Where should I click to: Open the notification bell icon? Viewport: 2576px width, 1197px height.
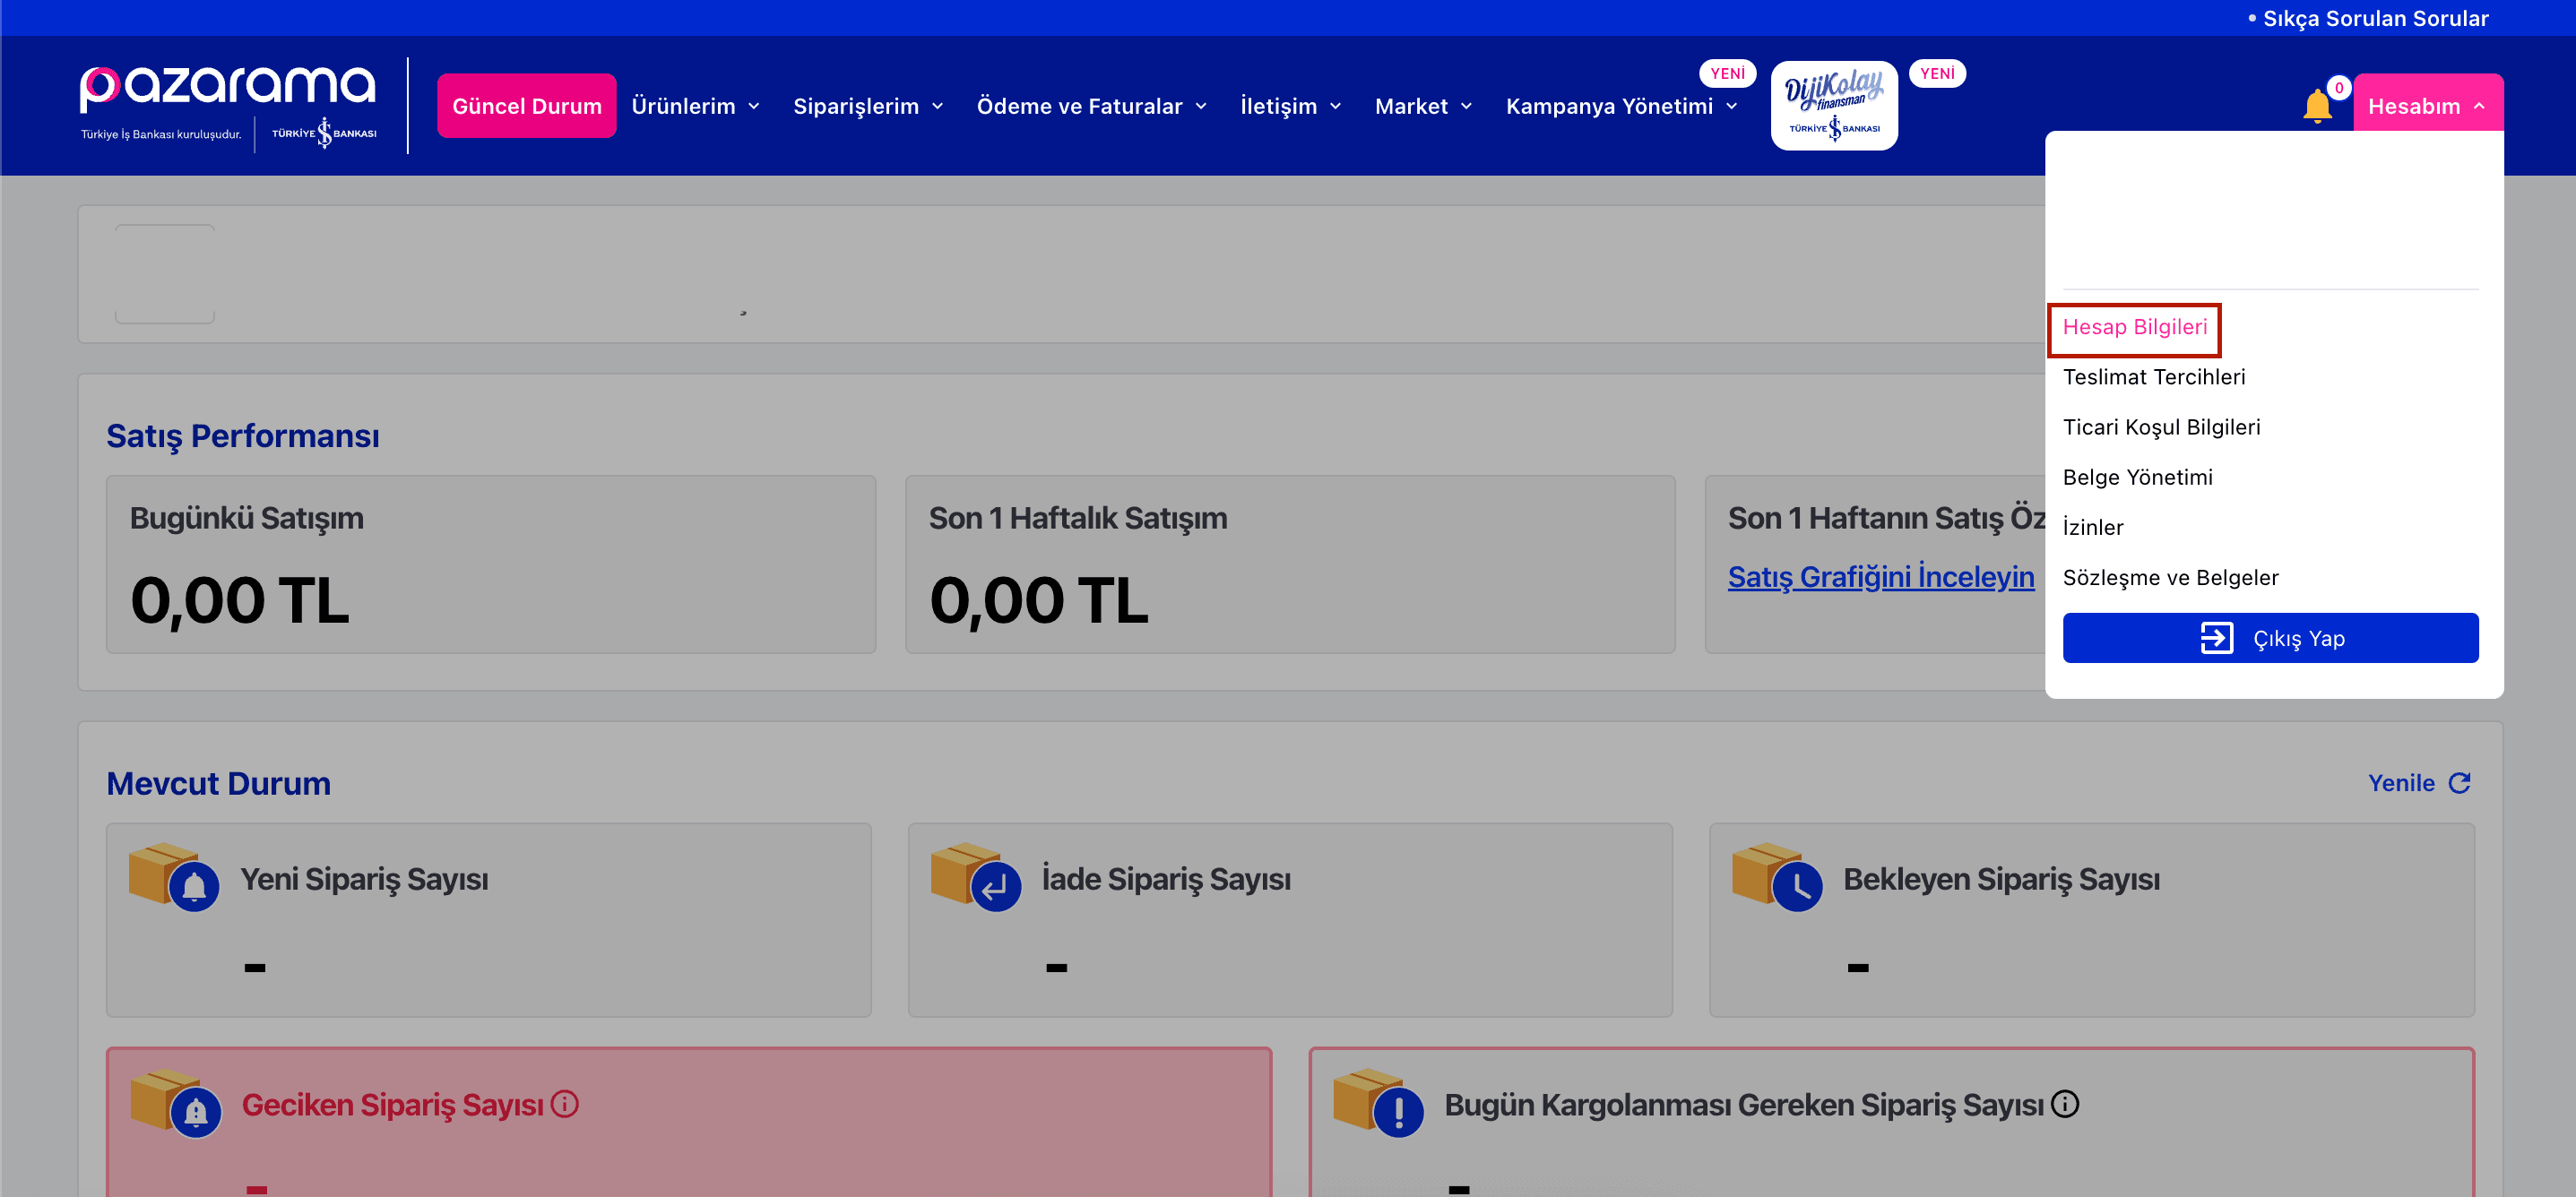2316,107
